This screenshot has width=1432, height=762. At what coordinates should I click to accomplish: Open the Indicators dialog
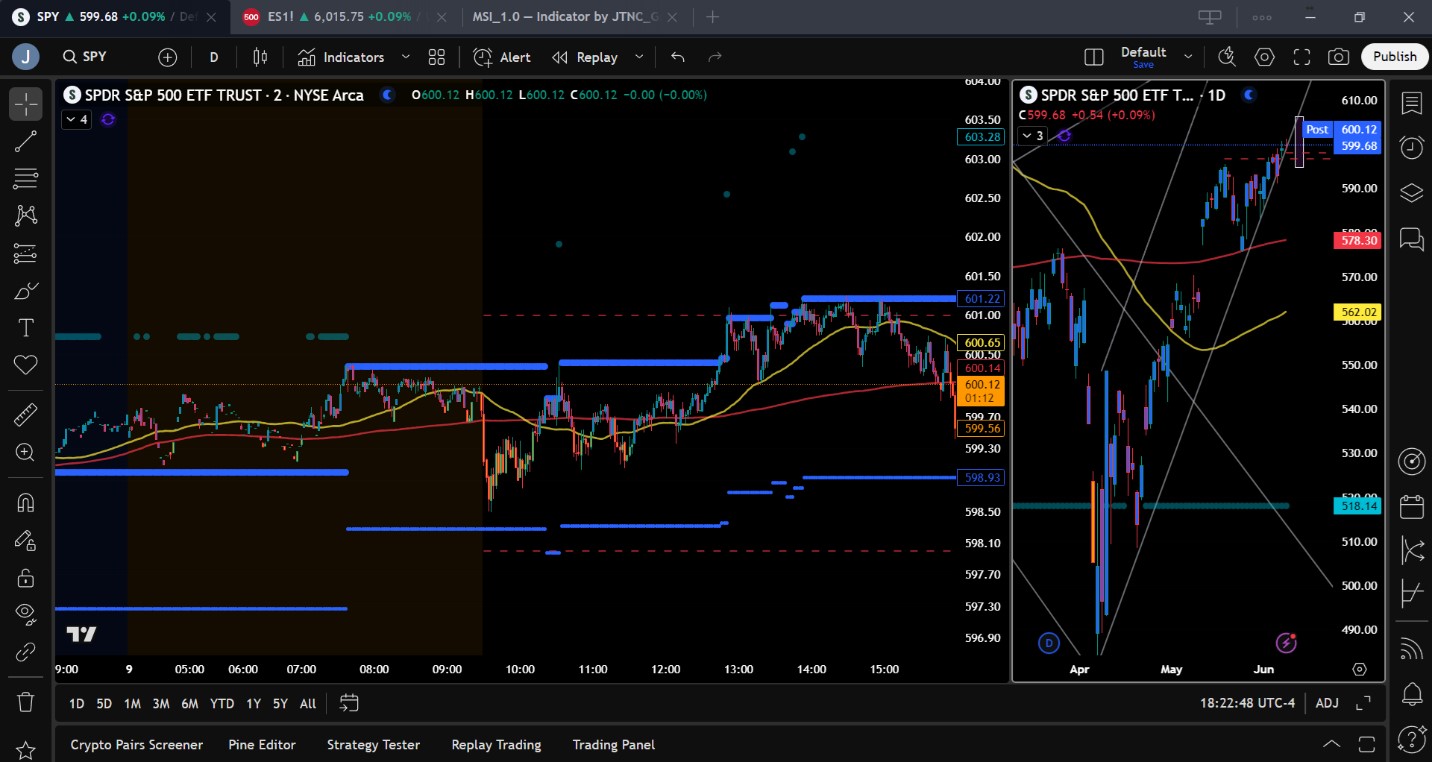click(x=341, y=57)
